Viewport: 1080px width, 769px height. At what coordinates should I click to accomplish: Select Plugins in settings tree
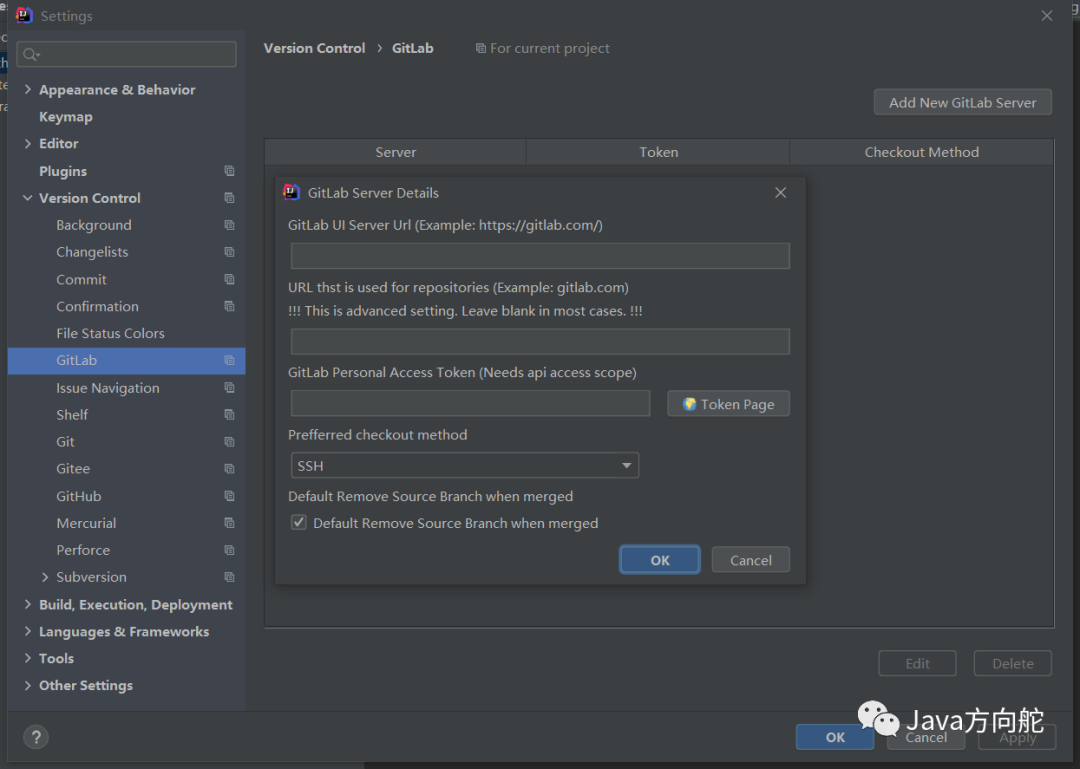point(63,171)
